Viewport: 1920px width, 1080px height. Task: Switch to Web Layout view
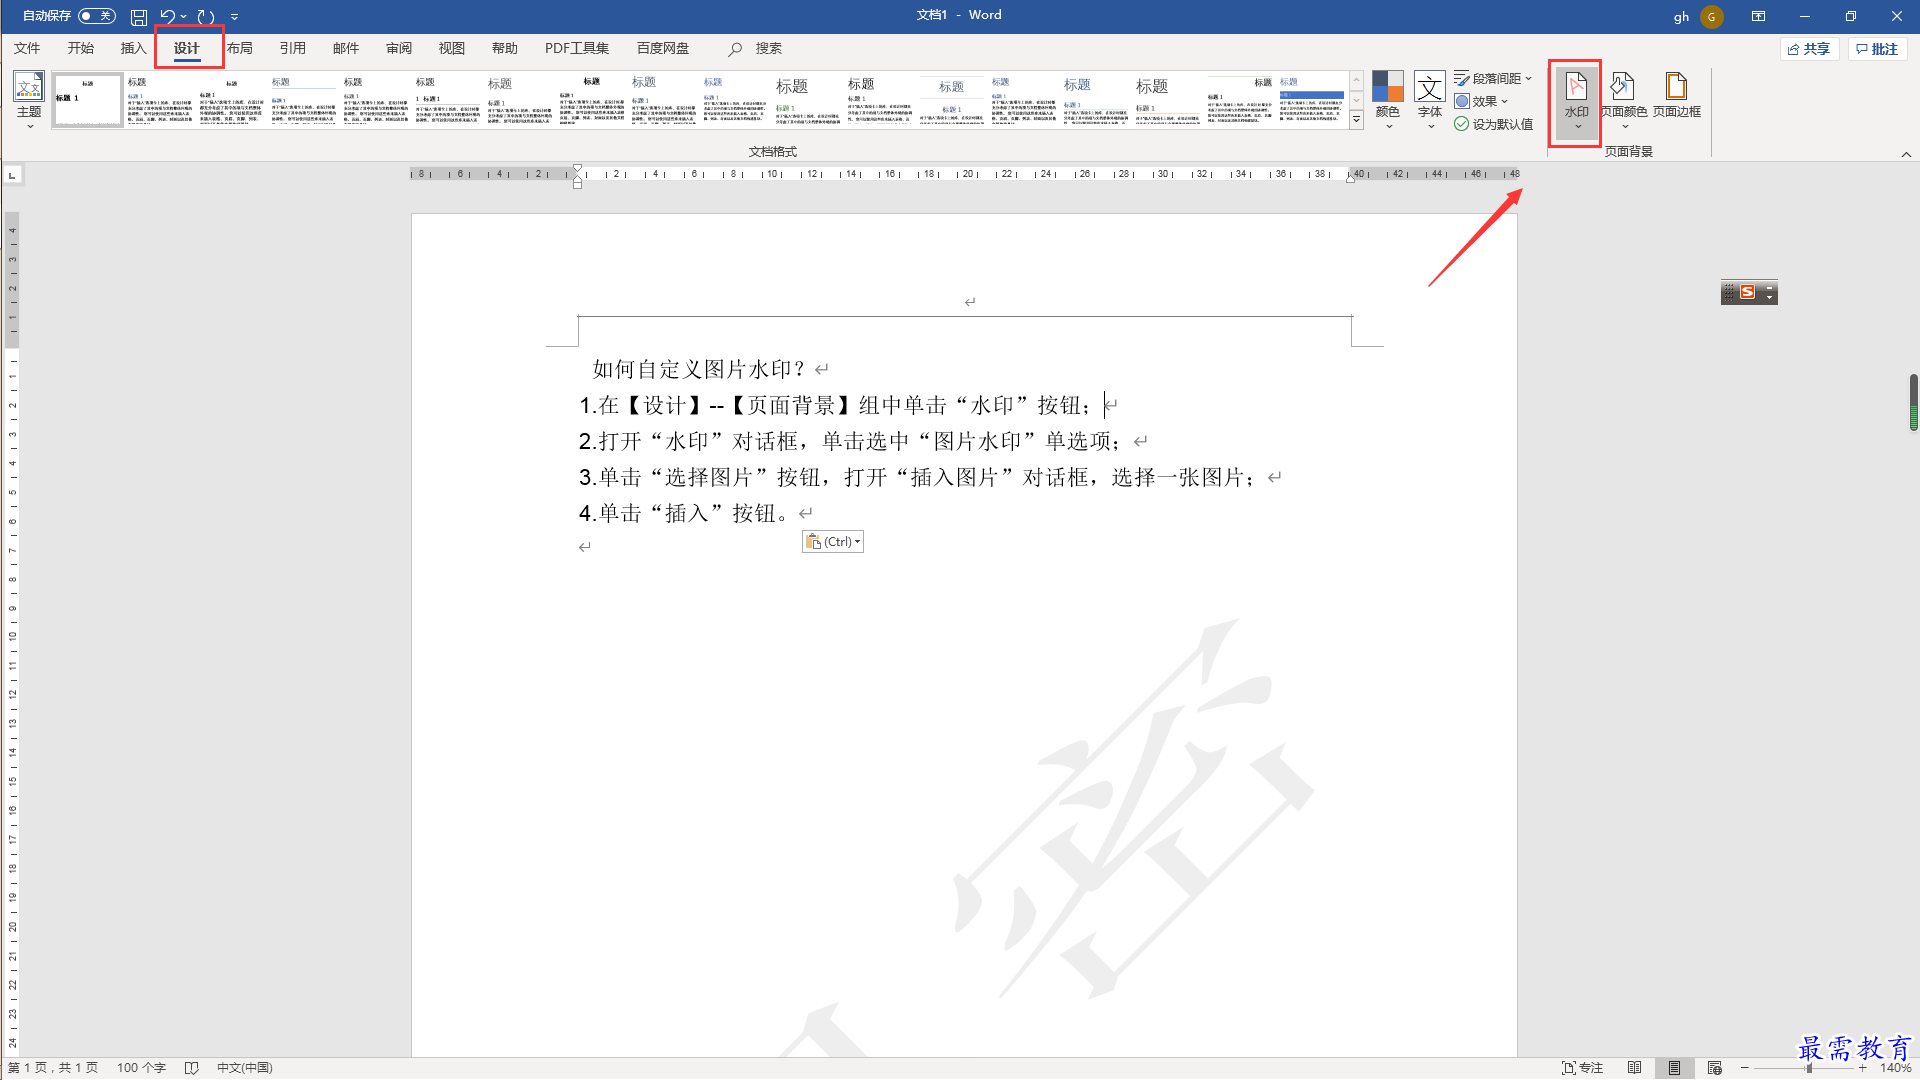click(1714, 1068)
